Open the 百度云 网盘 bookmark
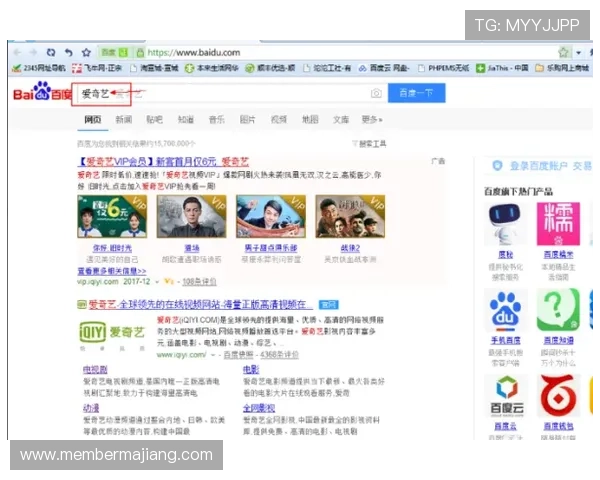600x480 pixels. 384,68
